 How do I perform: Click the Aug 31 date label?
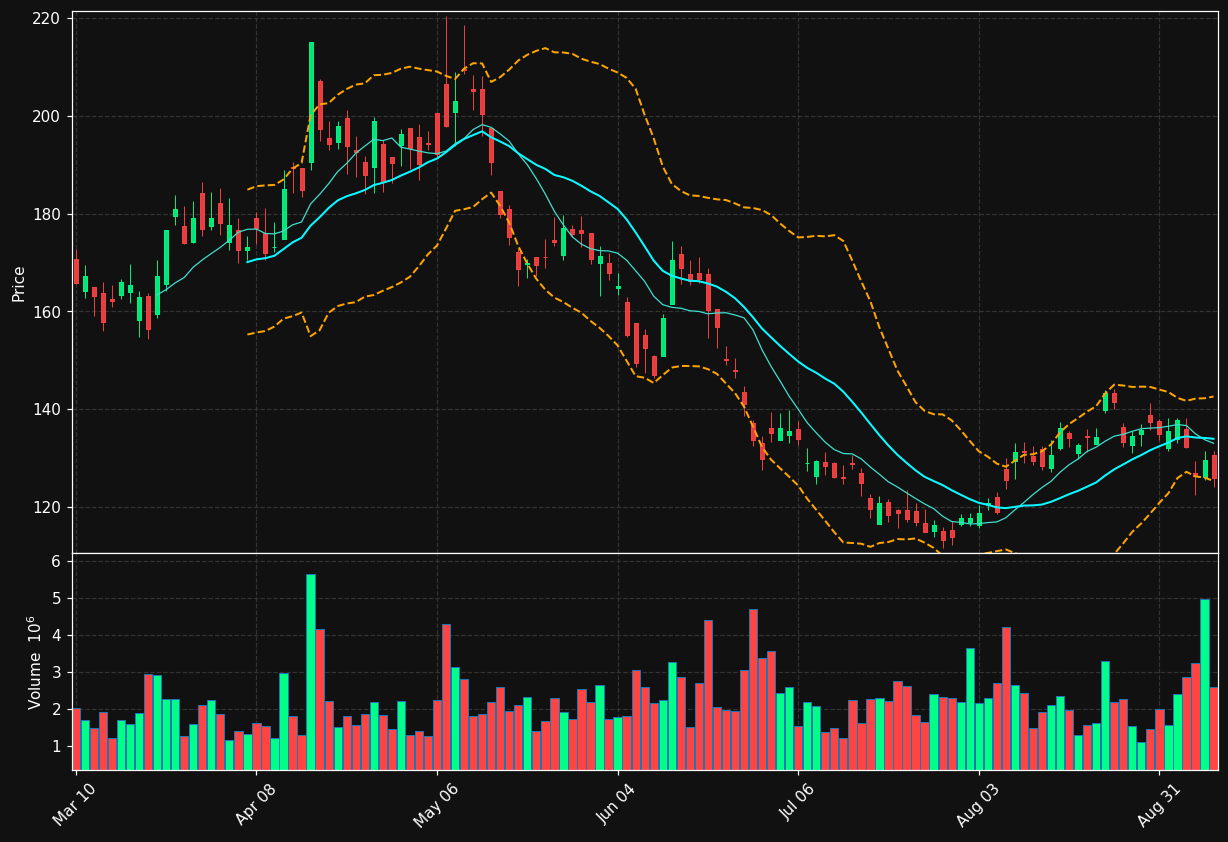click(x=1159, y=805)
